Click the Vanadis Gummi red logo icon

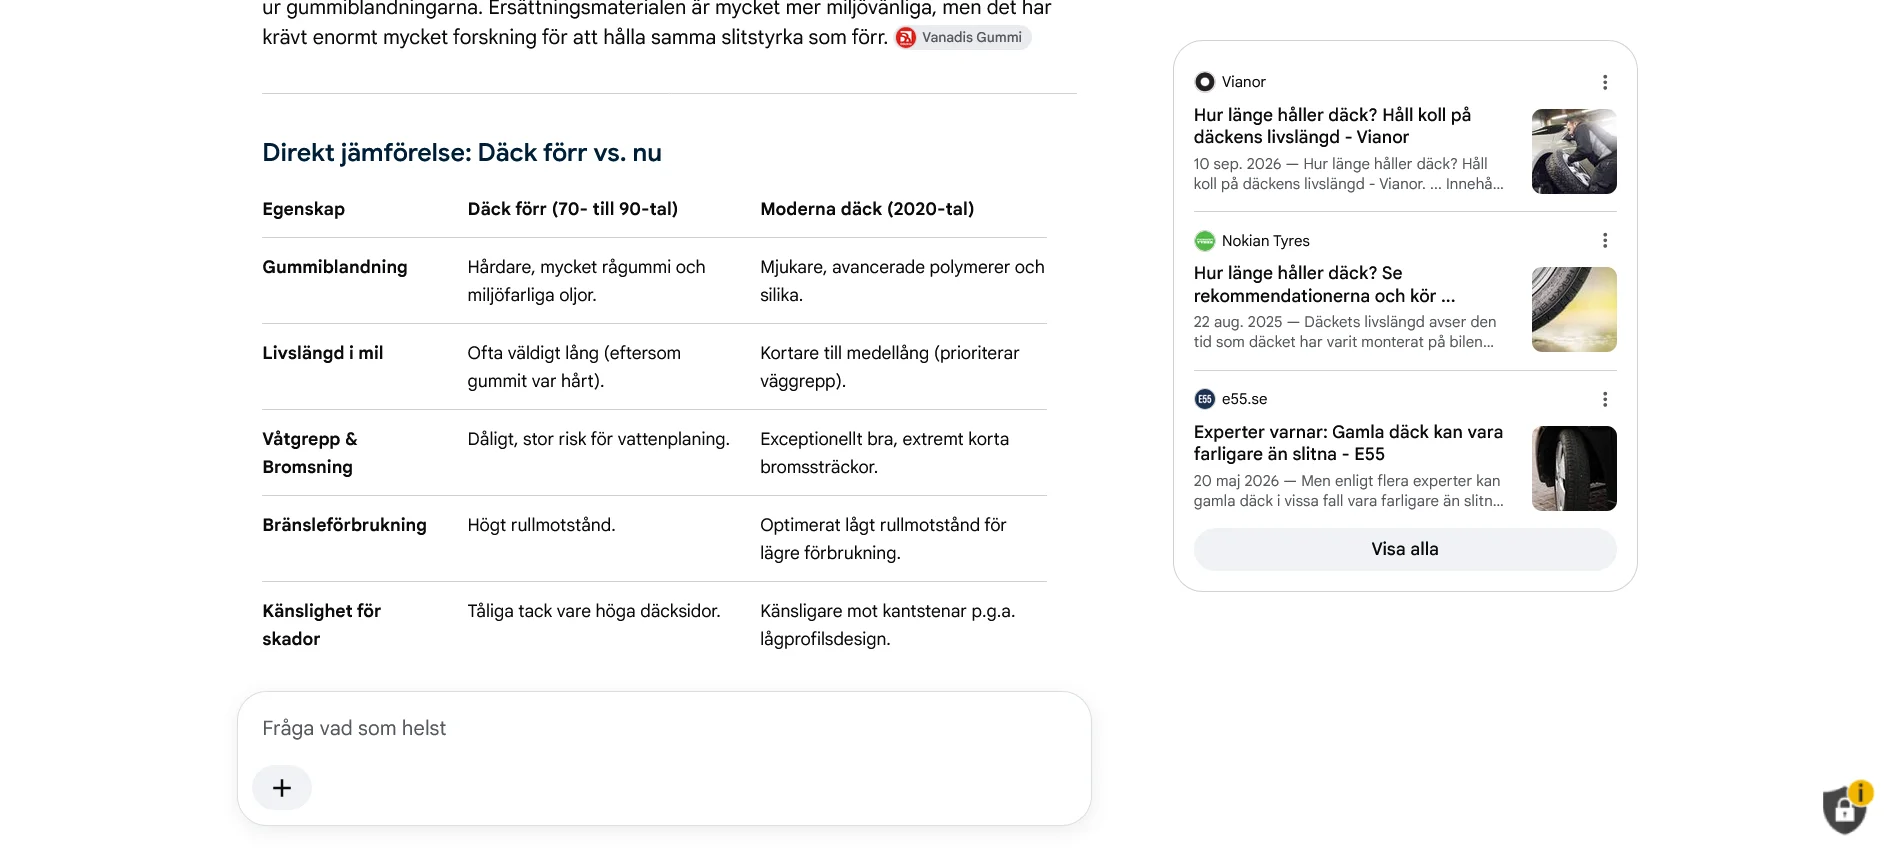[906, 38]
